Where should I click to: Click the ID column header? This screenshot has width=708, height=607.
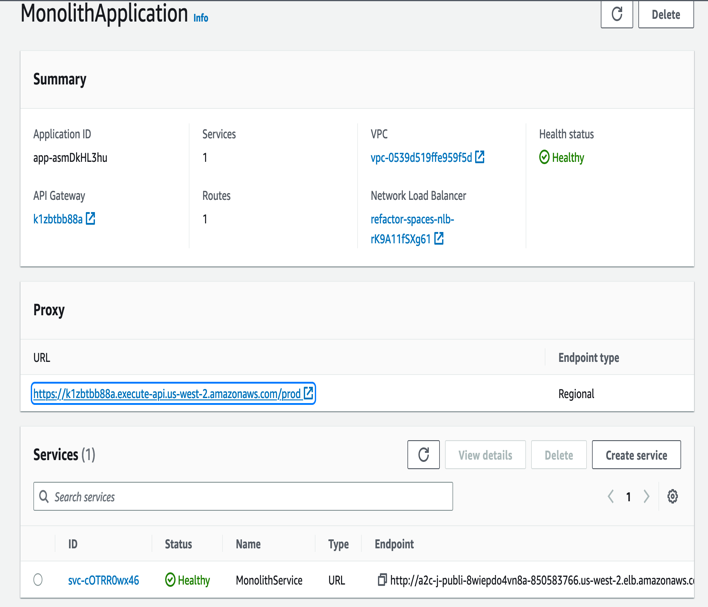click(x=73, y=544)
